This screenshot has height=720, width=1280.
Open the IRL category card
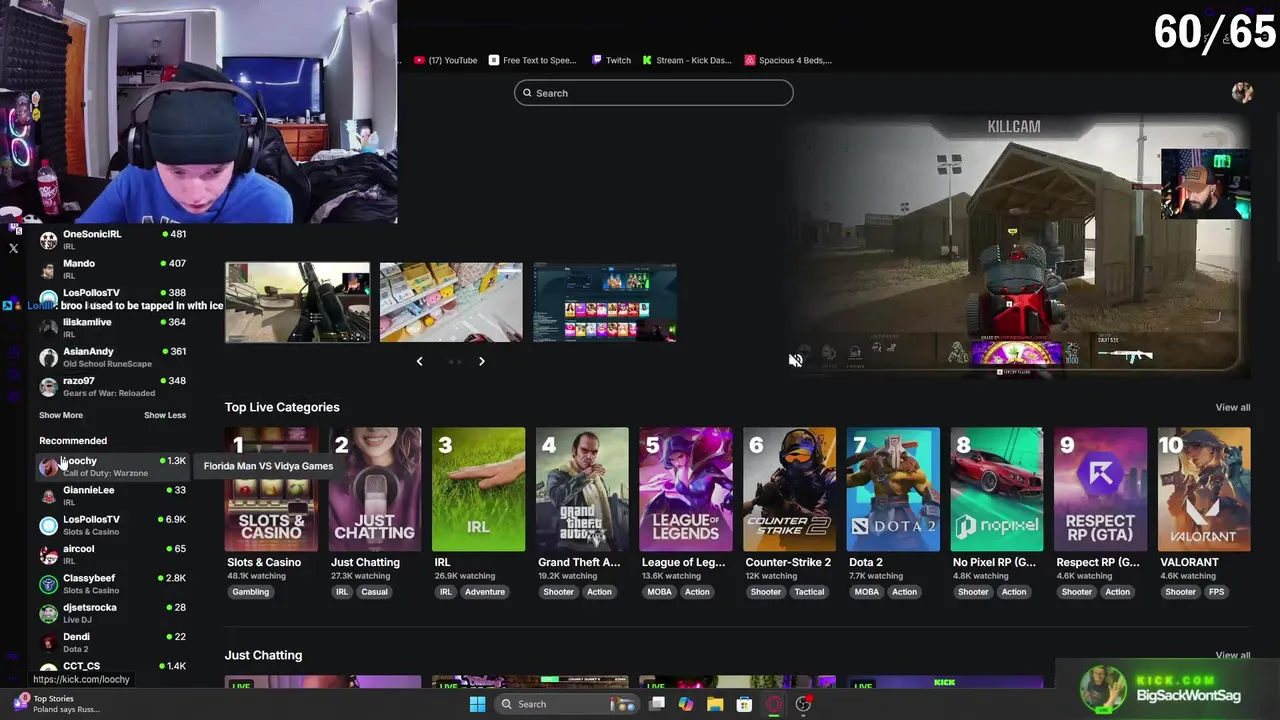click(x=478, y=490)
